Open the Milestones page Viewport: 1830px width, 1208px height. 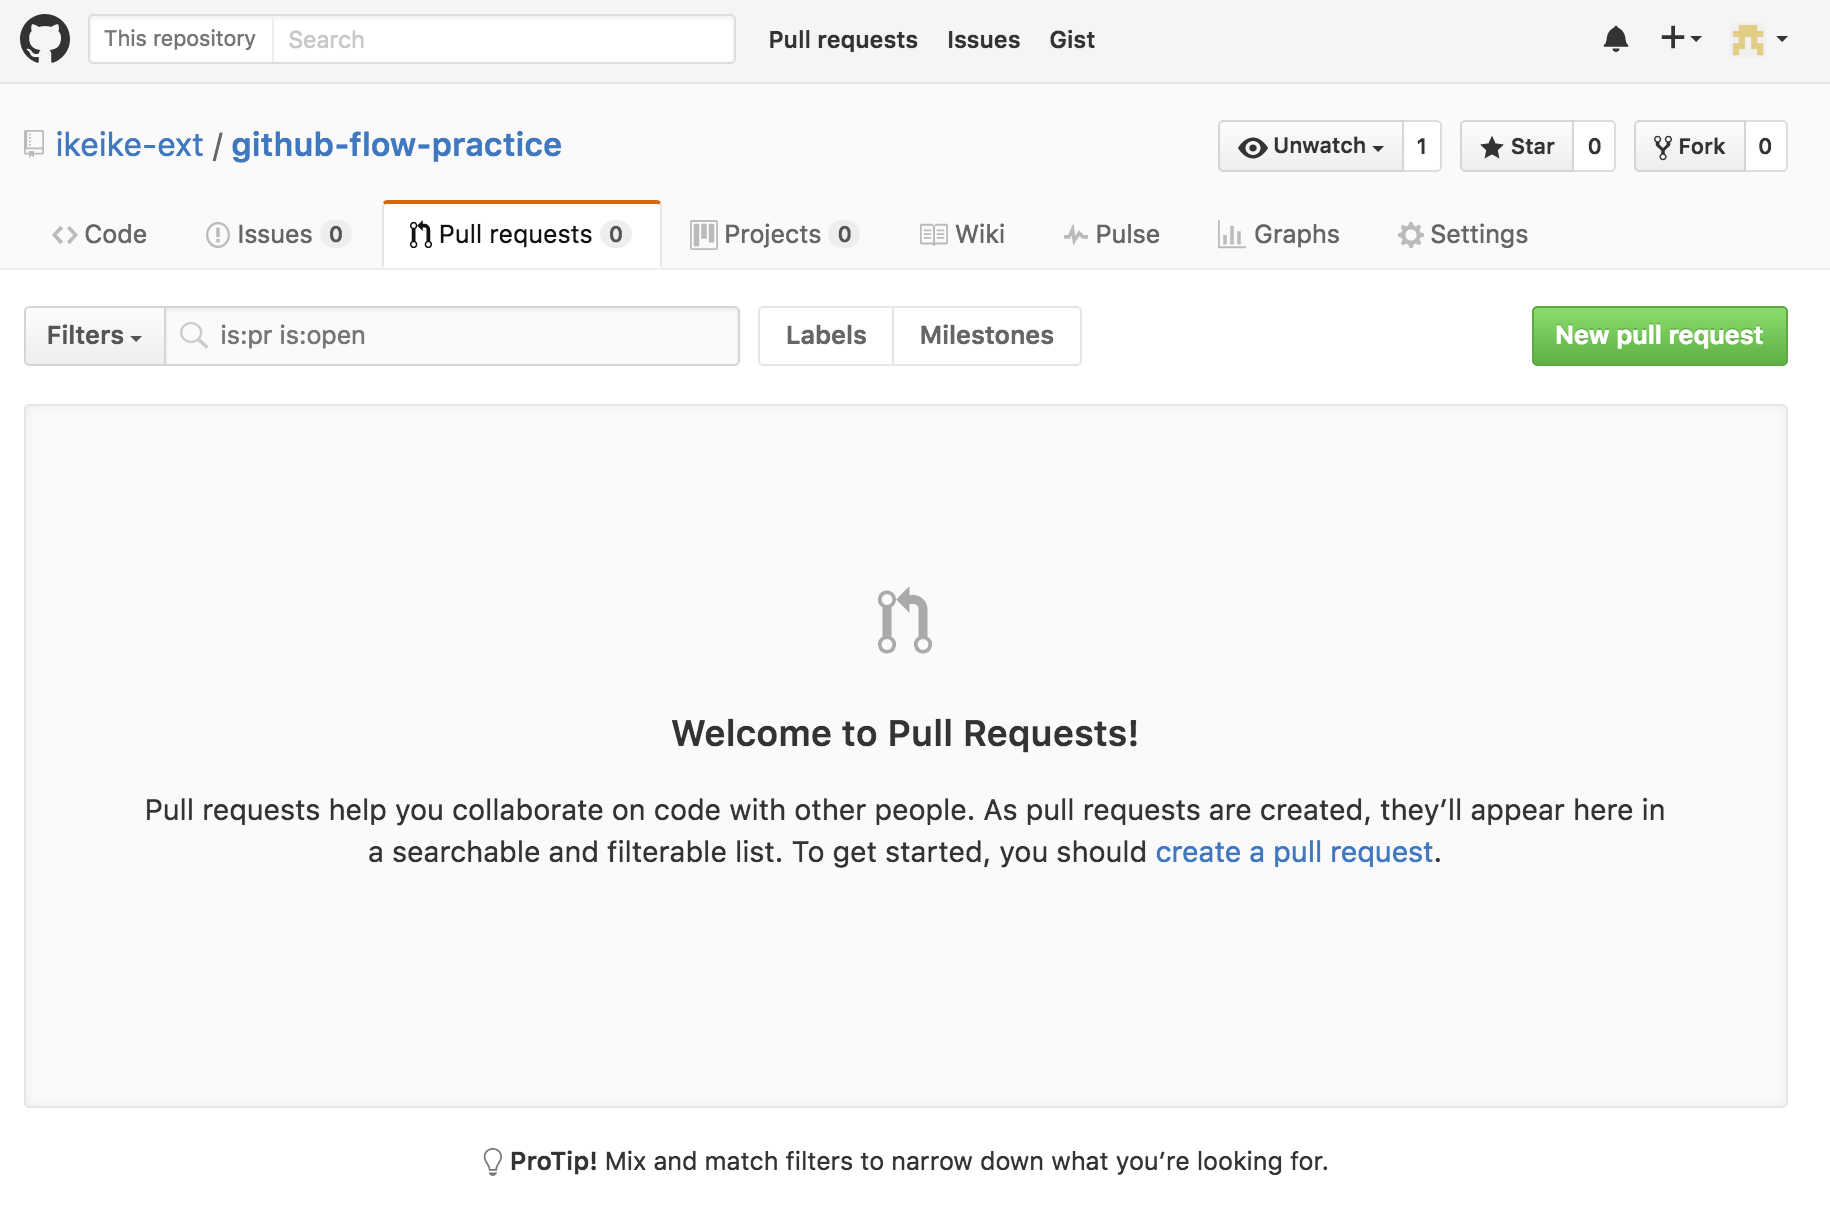pyautogui.click(x=986, y=336)
